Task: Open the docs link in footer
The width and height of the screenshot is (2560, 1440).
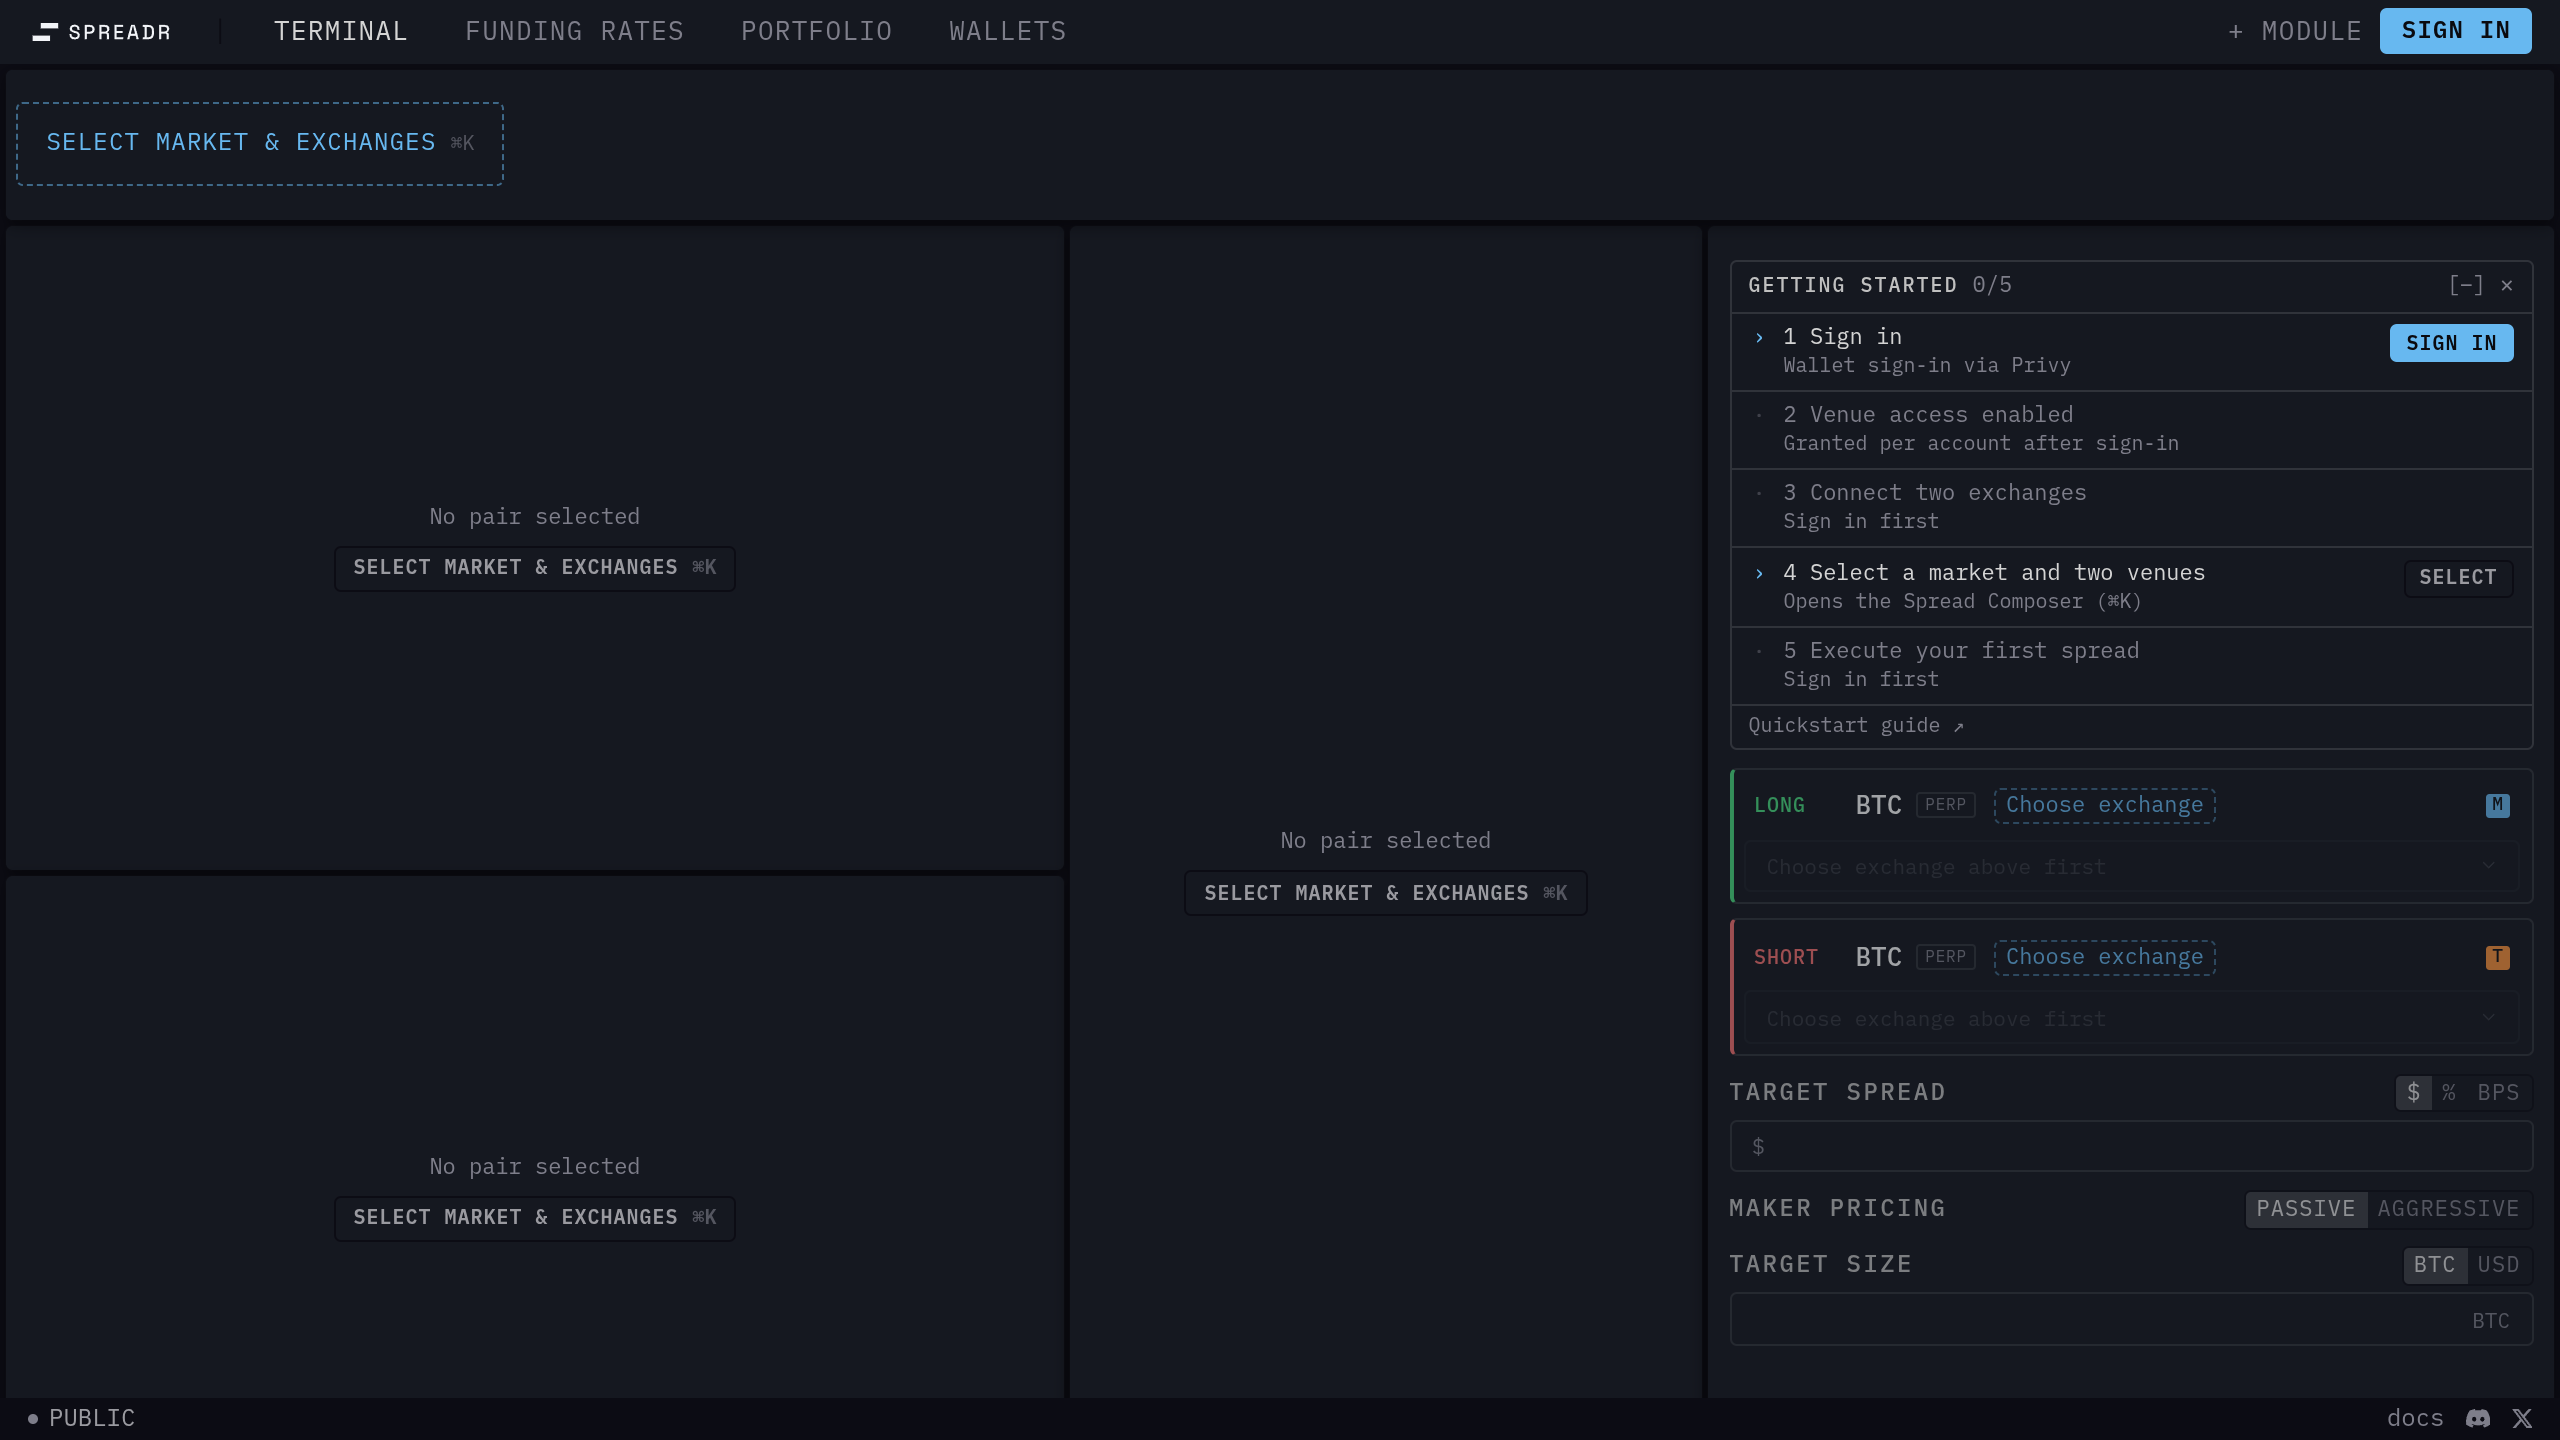Action: [2415, 1418]
